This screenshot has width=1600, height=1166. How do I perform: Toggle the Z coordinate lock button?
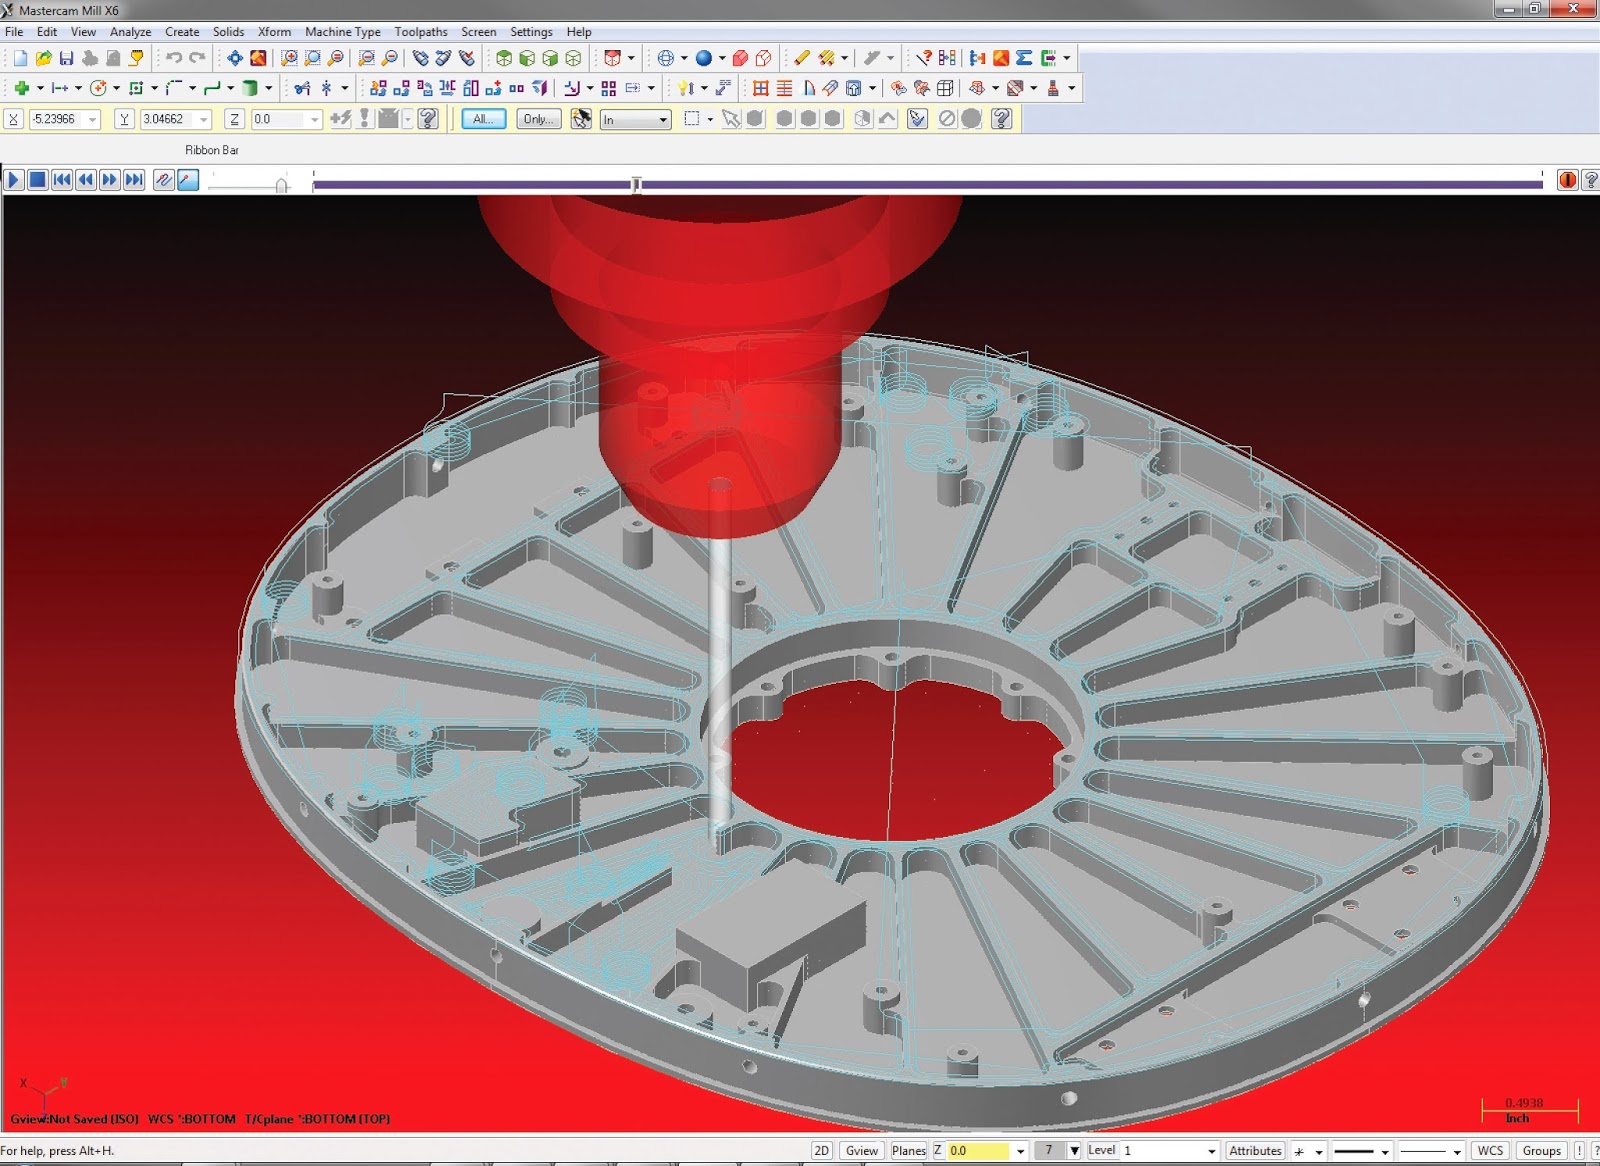234,119
